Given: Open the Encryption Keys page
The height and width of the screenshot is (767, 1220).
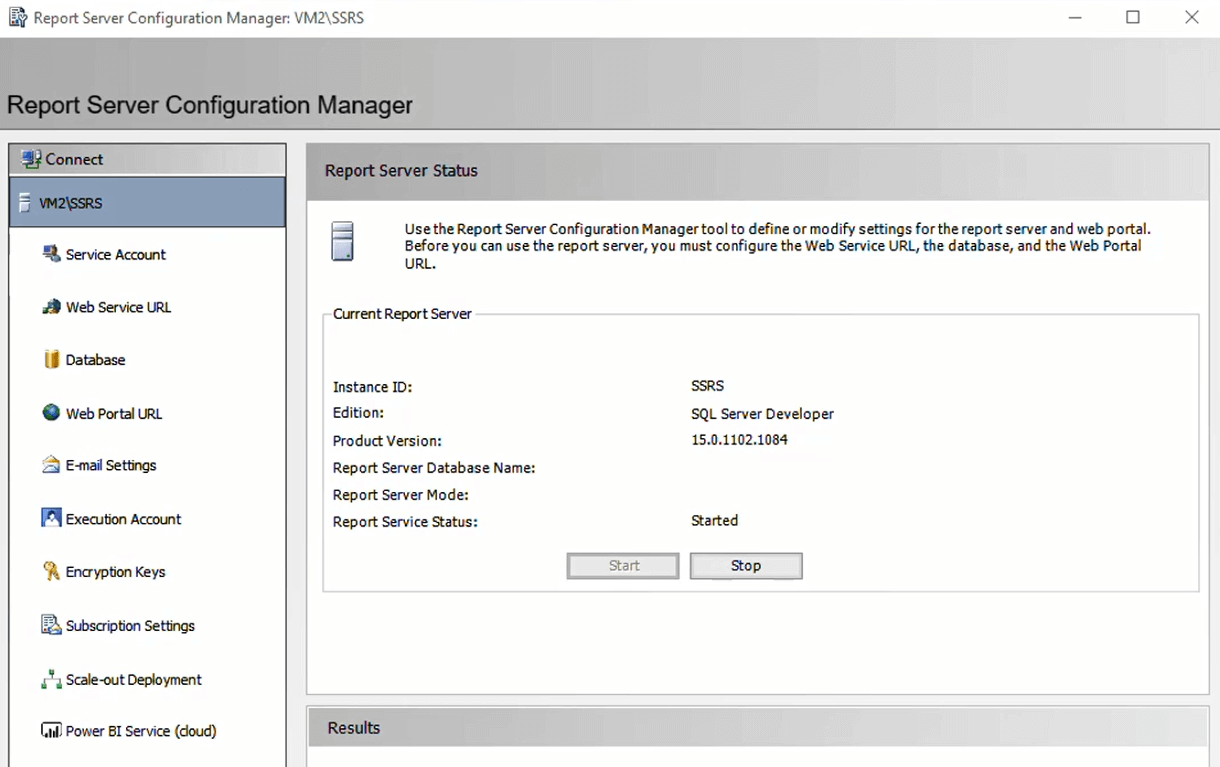Looking at the screenshot, I should (x=115, y=572).
